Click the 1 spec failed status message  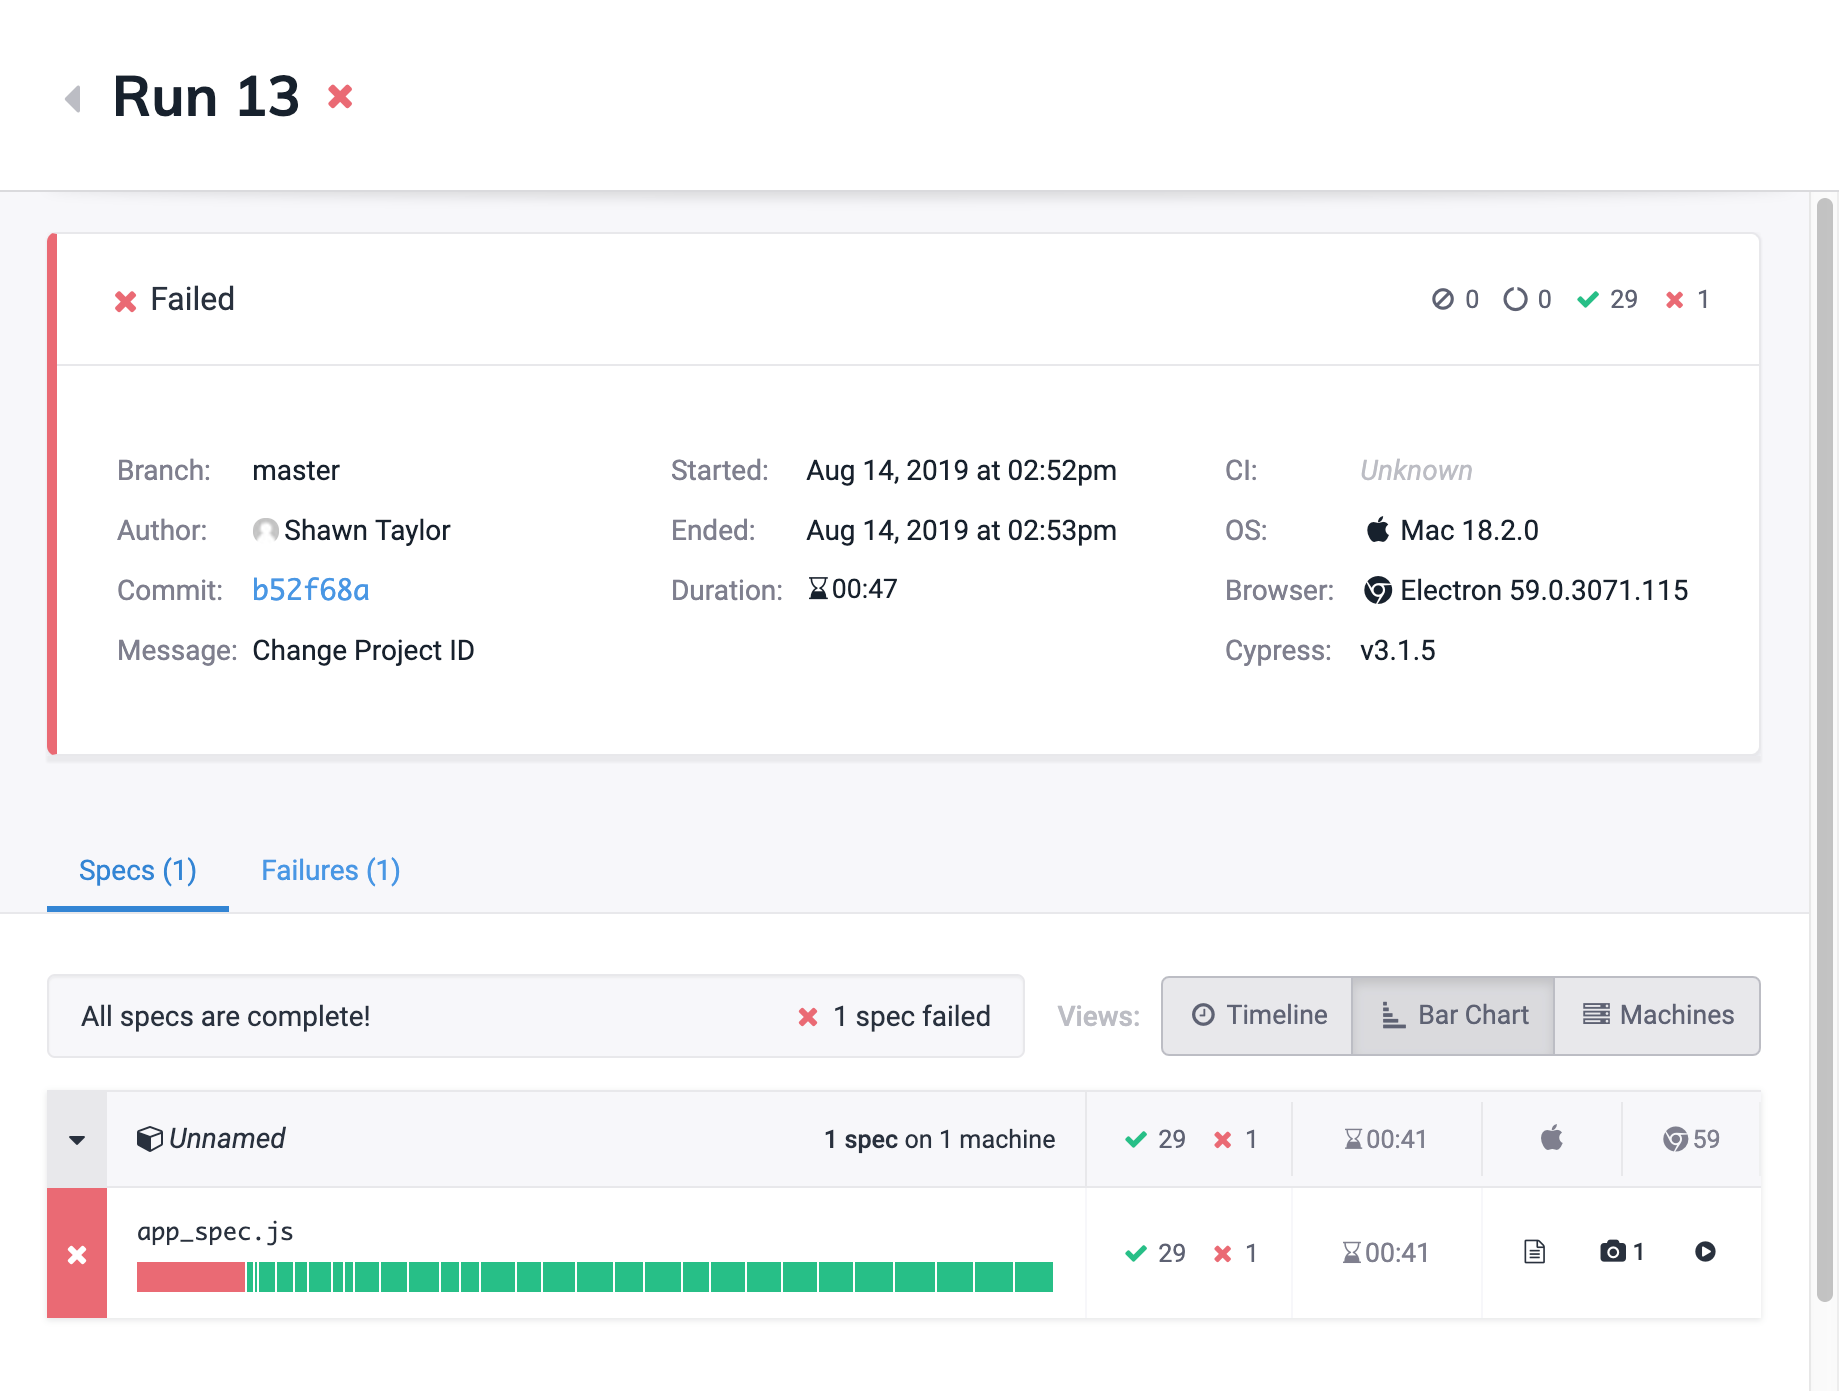894,1016
